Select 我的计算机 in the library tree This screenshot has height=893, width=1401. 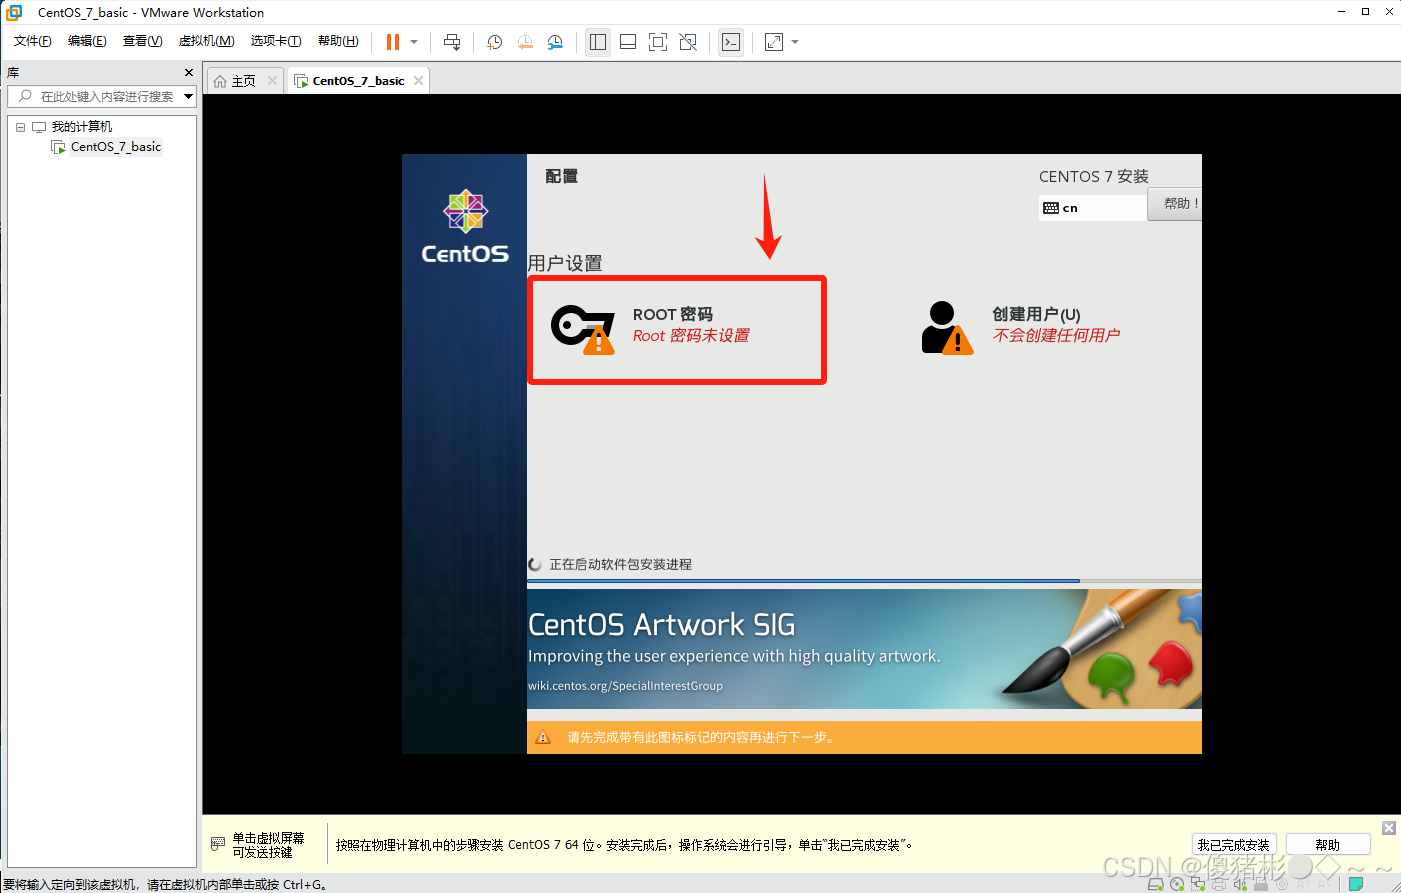(x=82, y=127)
